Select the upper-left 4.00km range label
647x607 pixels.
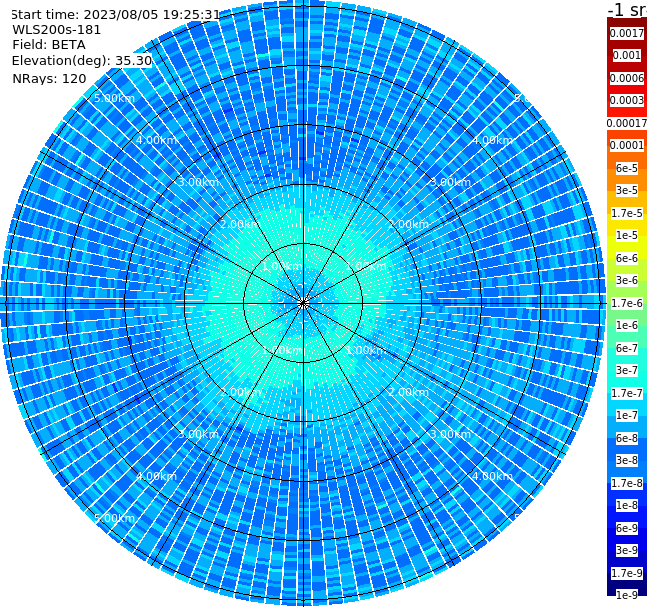coord(156,140)
